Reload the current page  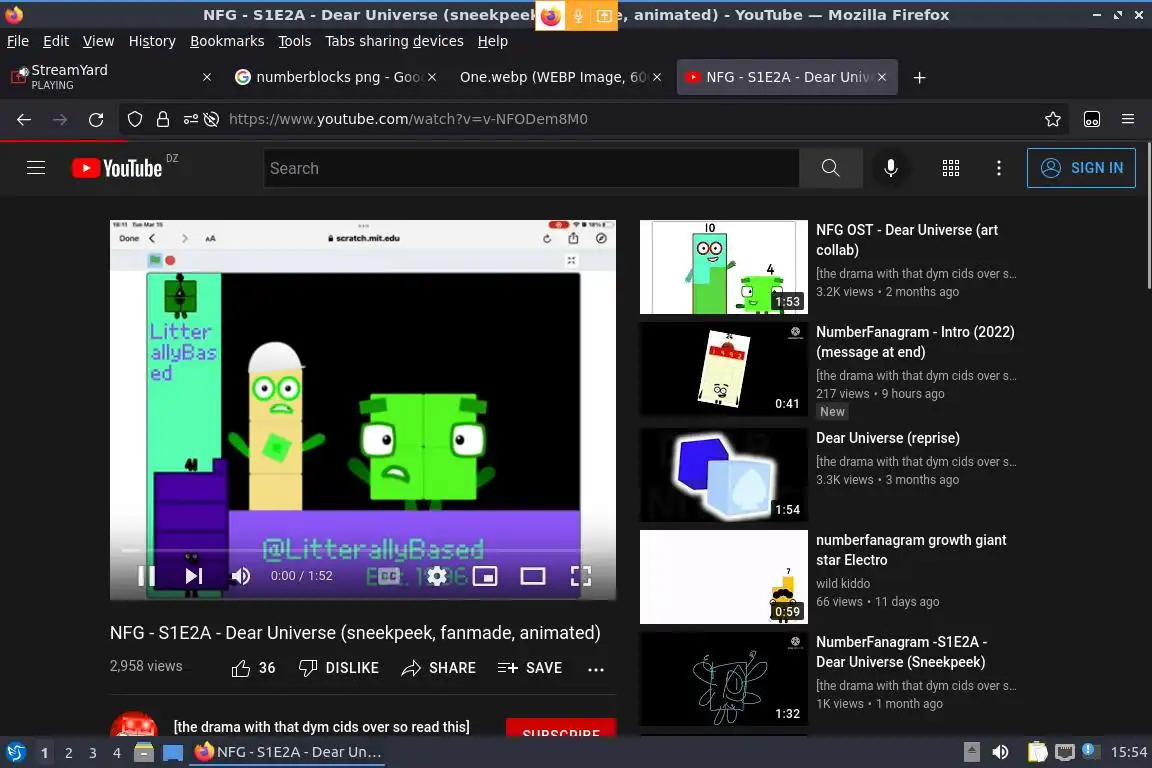coord(96,119)
